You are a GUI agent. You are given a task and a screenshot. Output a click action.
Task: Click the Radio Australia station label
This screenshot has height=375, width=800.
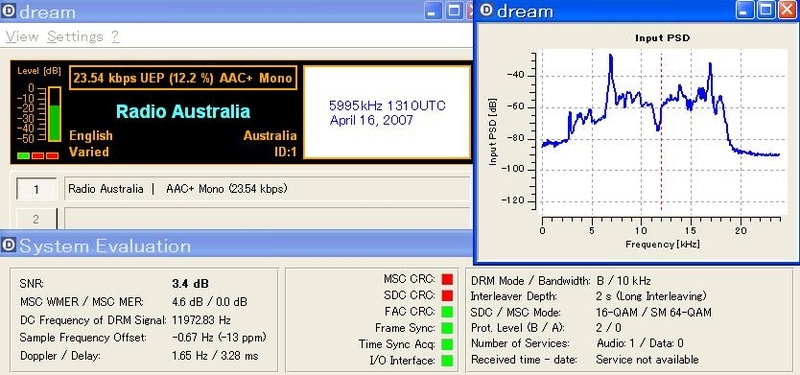click(x=183, y=111)
